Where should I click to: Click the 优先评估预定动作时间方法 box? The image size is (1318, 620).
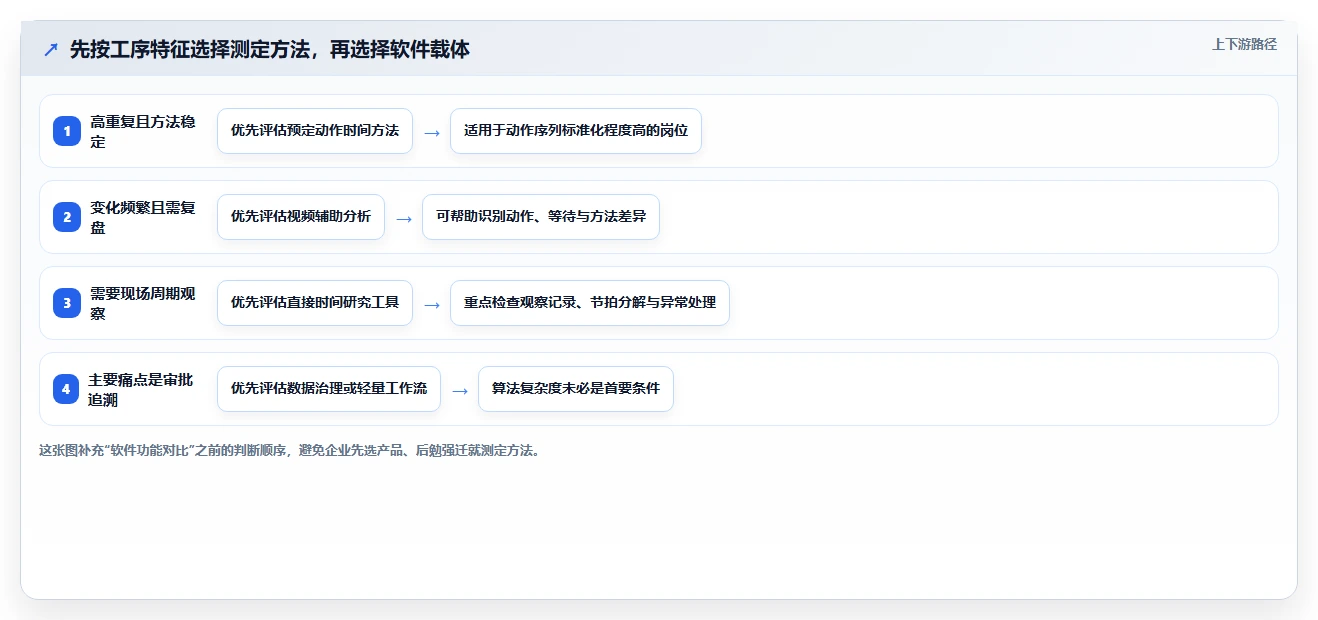[315, 131]
